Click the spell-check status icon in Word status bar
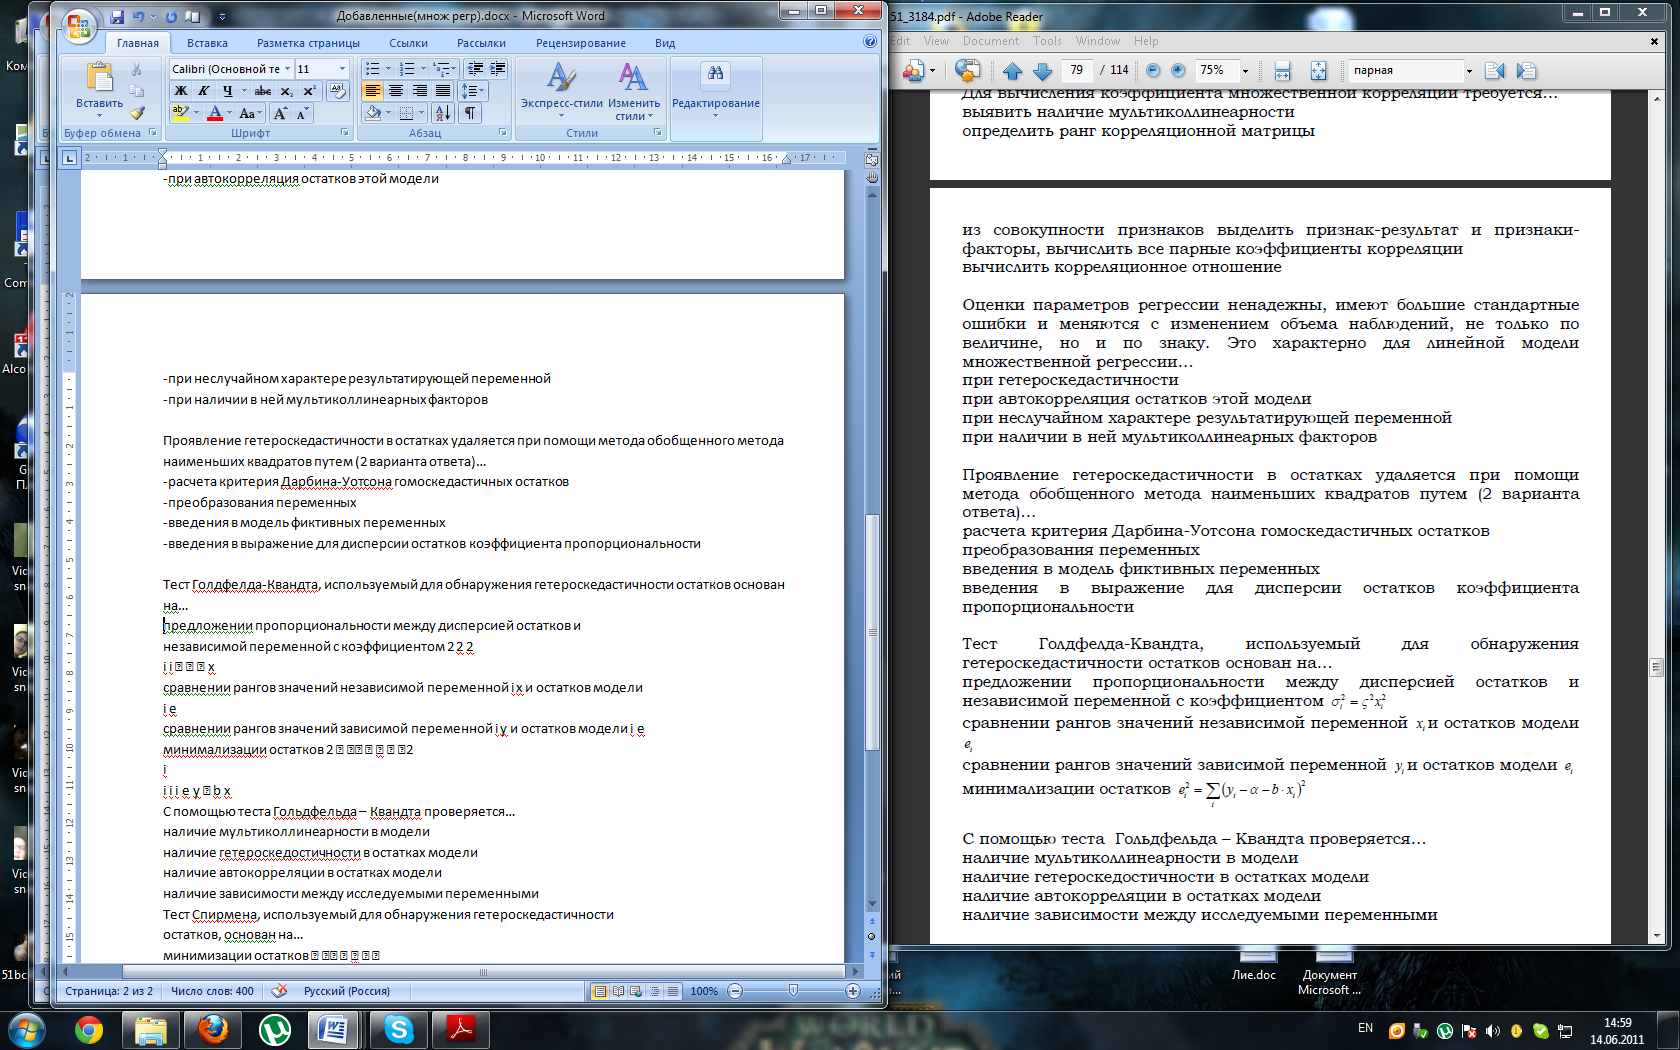 (x=279, y=991)
